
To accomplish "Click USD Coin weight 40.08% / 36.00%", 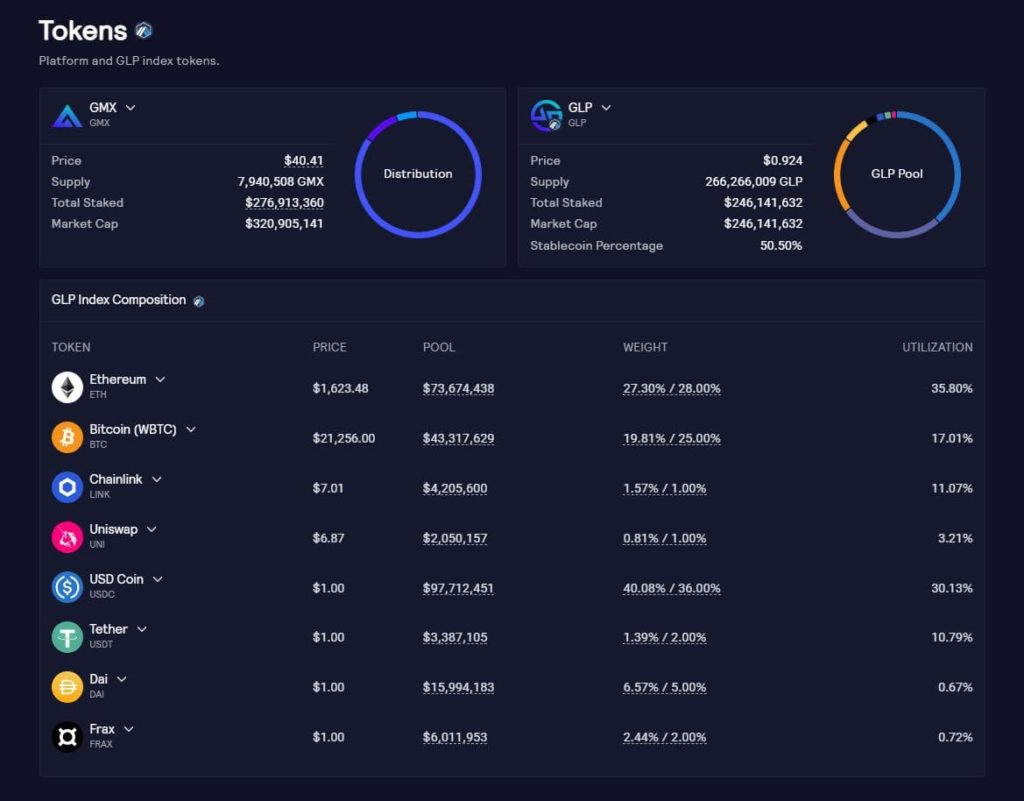I will click(672, 588).
